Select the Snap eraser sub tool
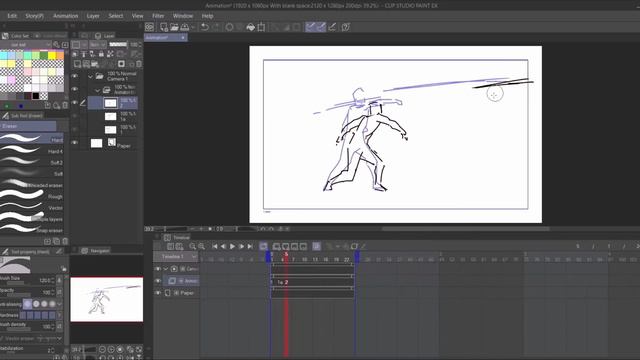This screenshot has height=360, width=640. (32, 230)
